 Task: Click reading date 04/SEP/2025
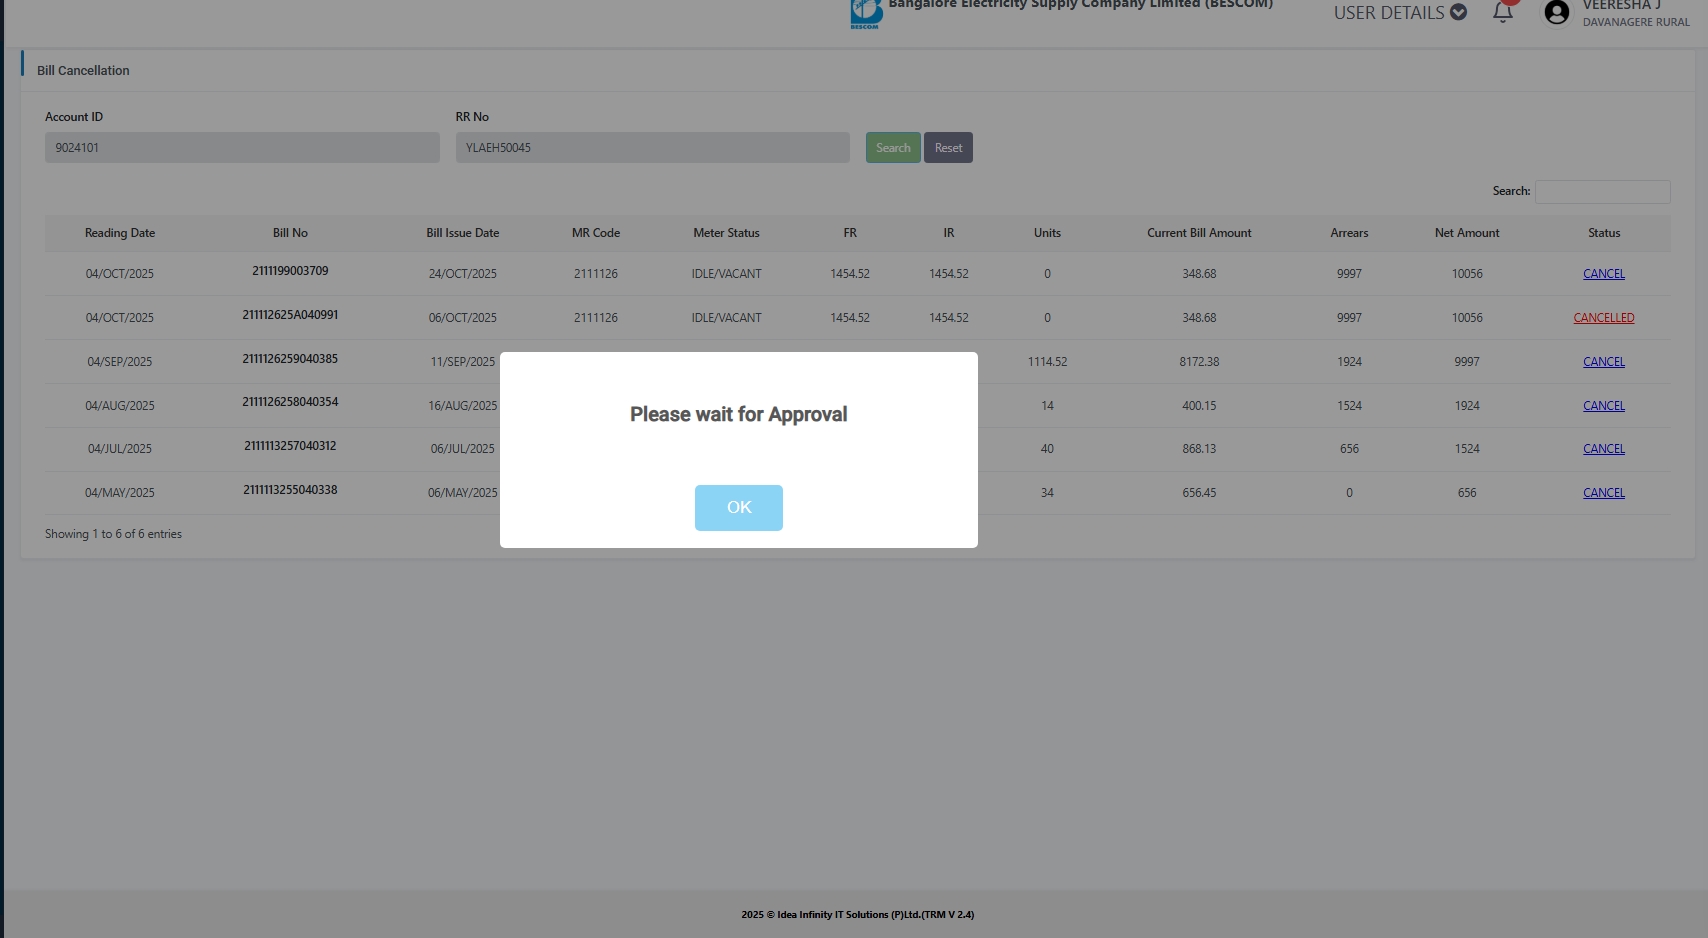120,362
